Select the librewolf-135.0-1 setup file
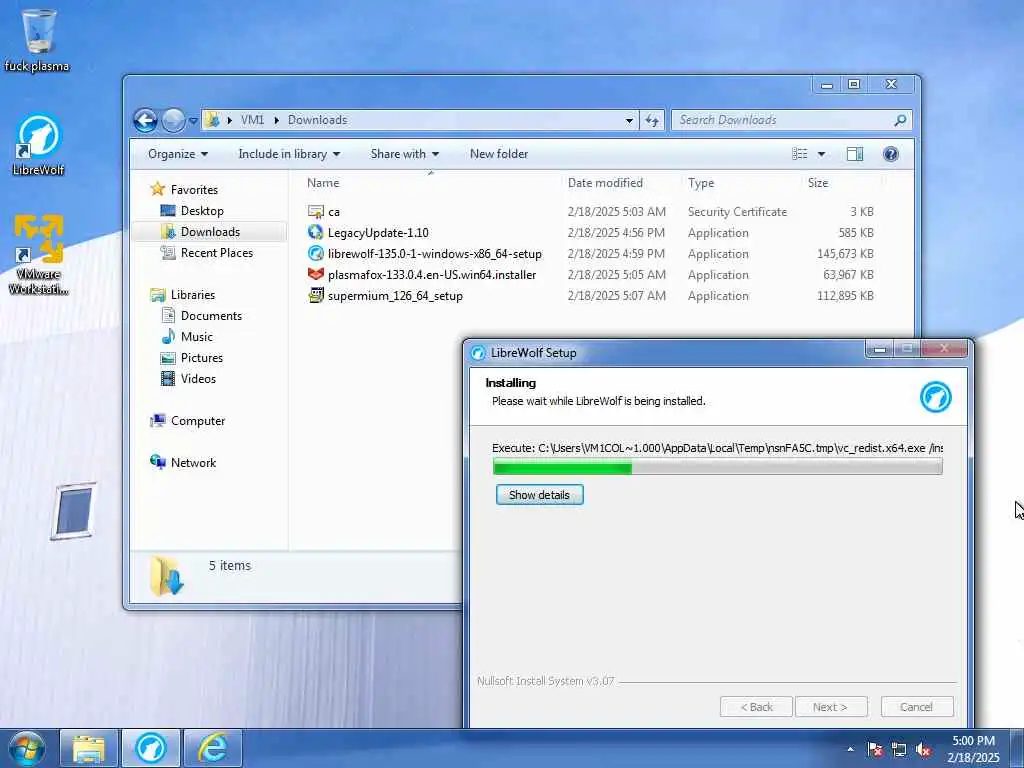1024x768 pixels. 590,253
